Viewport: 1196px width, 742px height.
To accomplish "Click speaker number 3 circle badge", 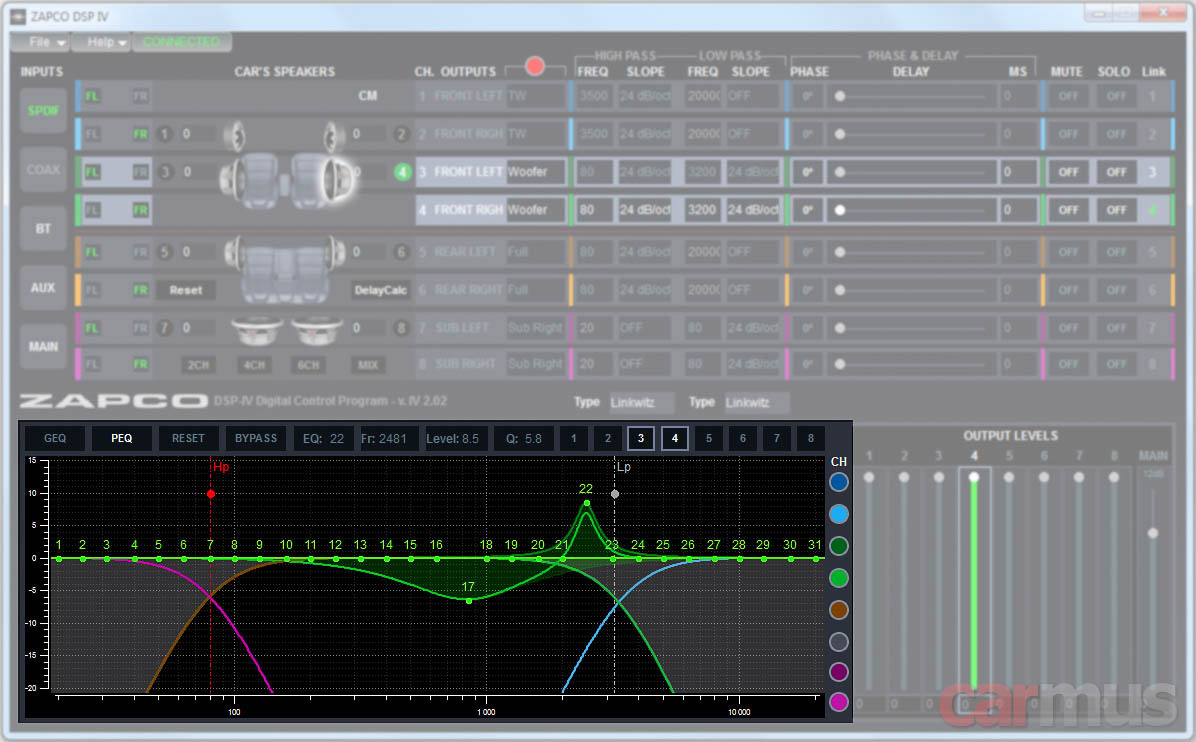I will click(x=165, y=172).
